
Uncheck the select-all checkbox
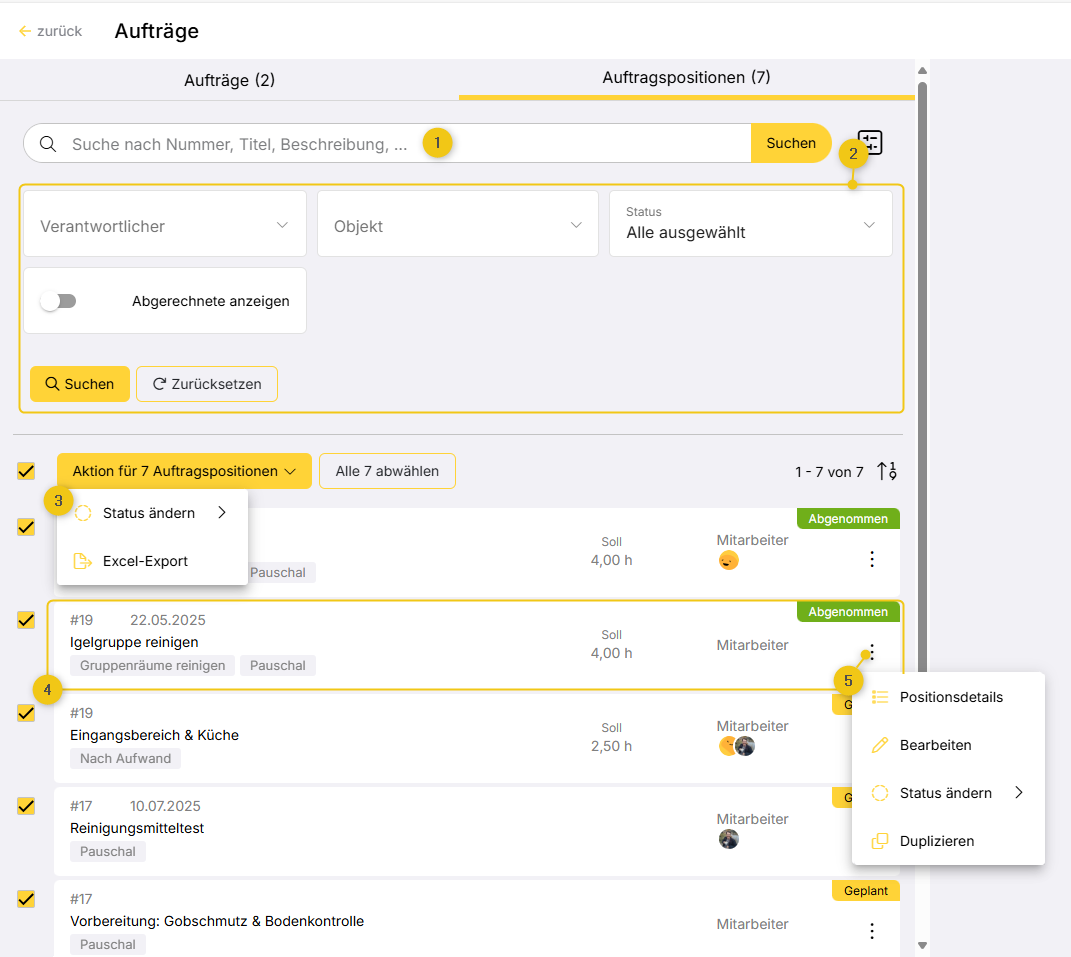(26, 471)
